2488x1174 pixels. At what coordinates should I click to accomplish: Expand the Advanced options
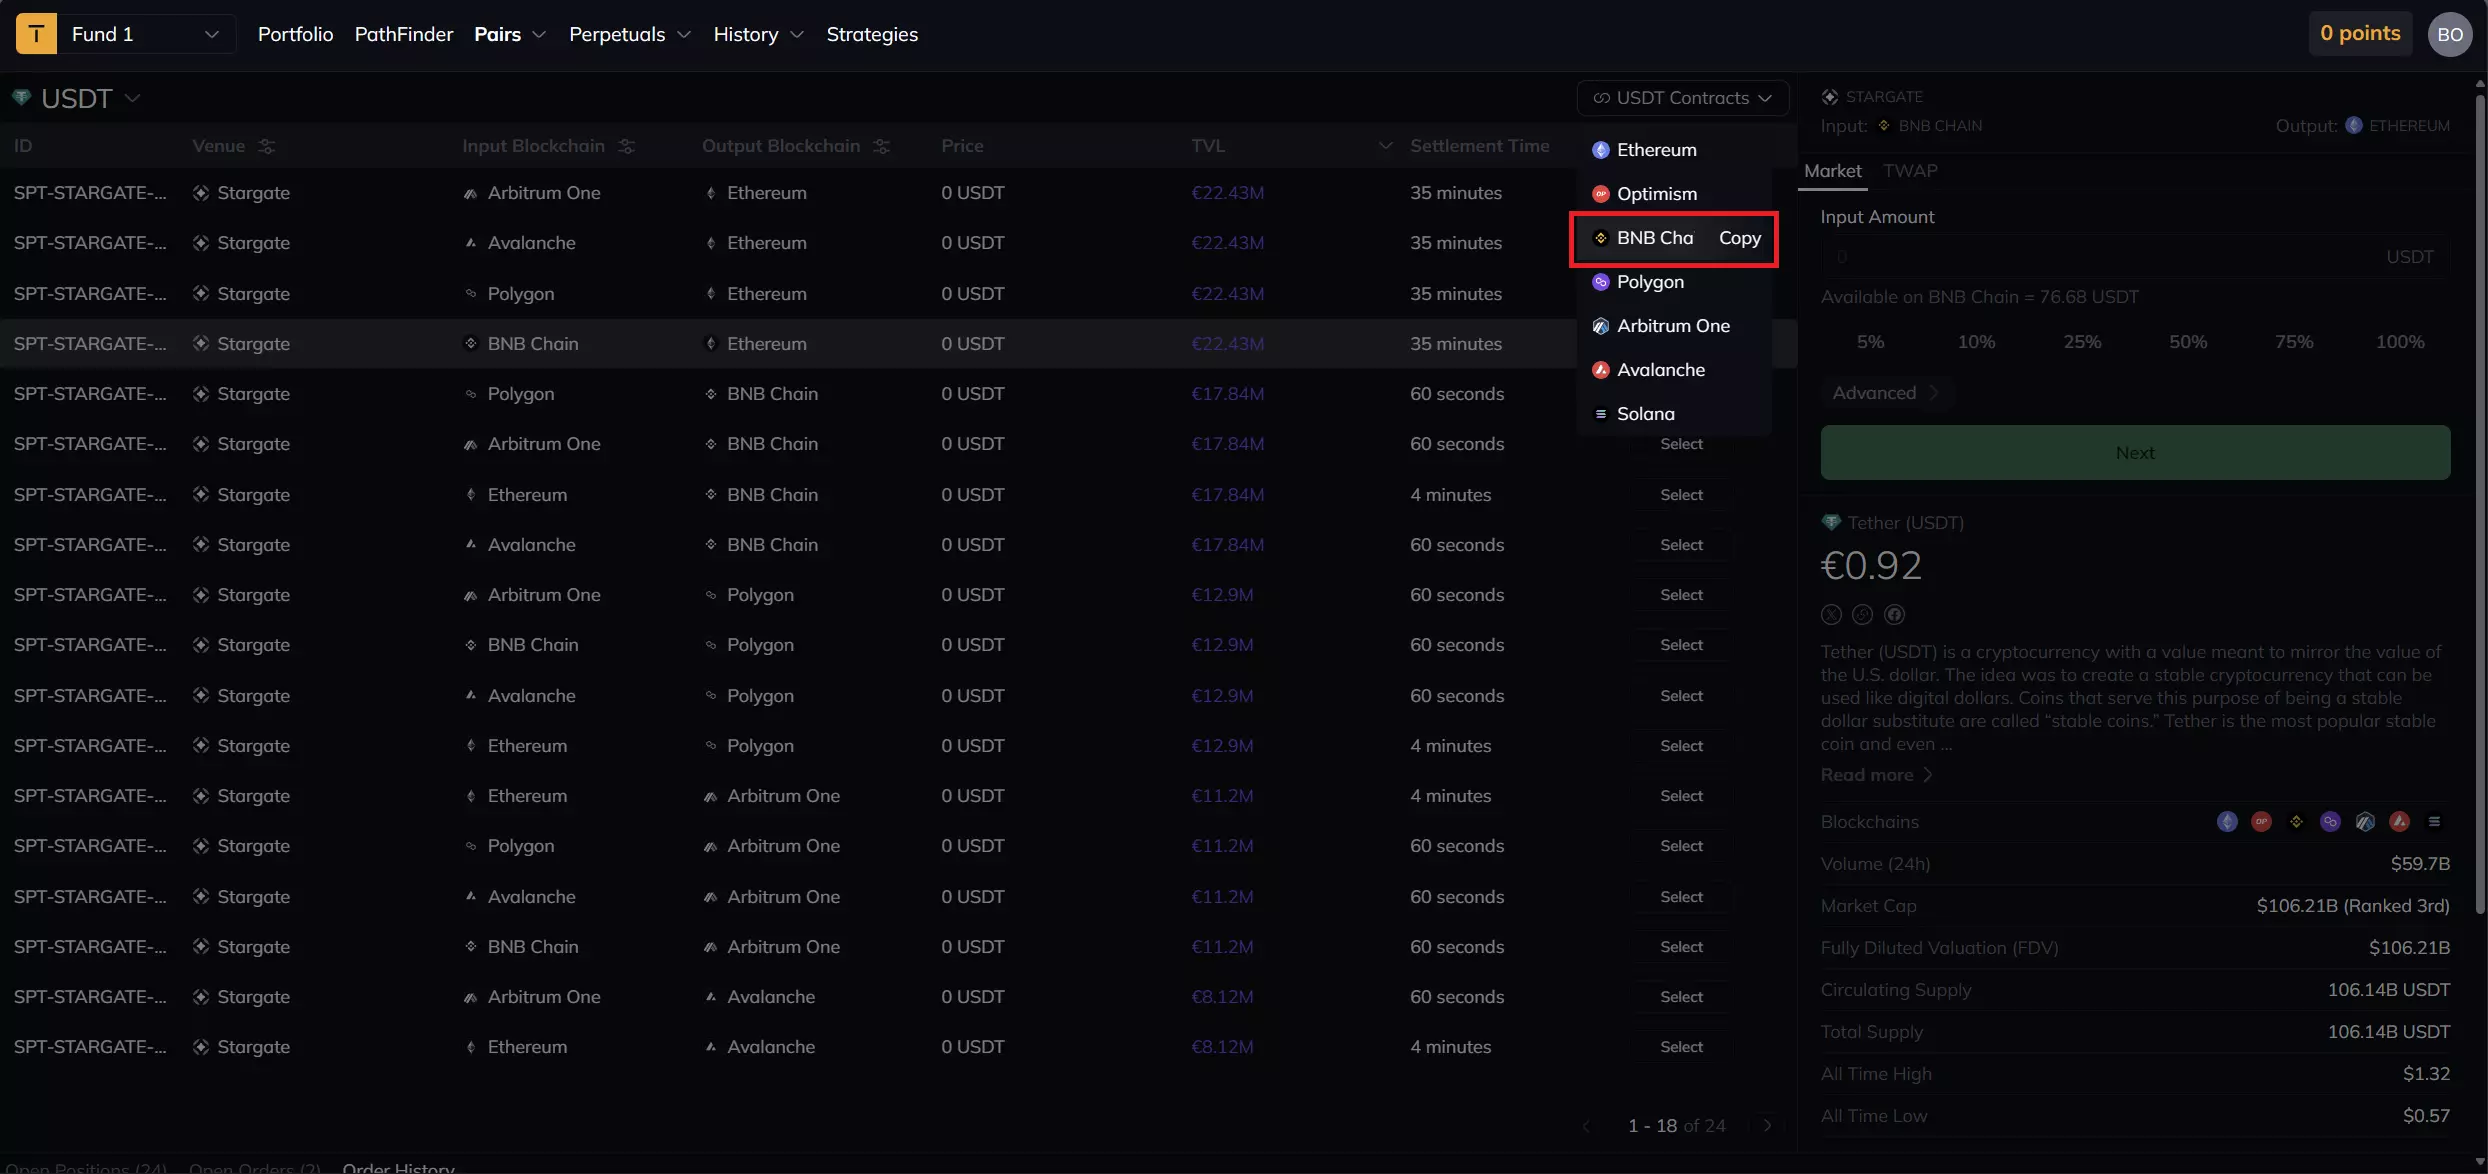(1885, 393)
